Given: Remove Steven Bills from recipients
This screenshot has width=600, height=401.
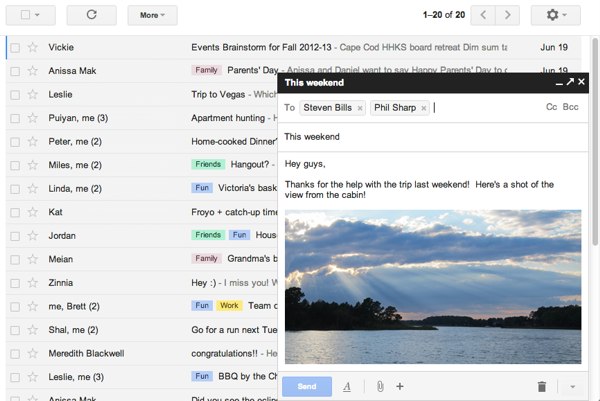Looking at the screenshot, I should [x=360, y=108].
